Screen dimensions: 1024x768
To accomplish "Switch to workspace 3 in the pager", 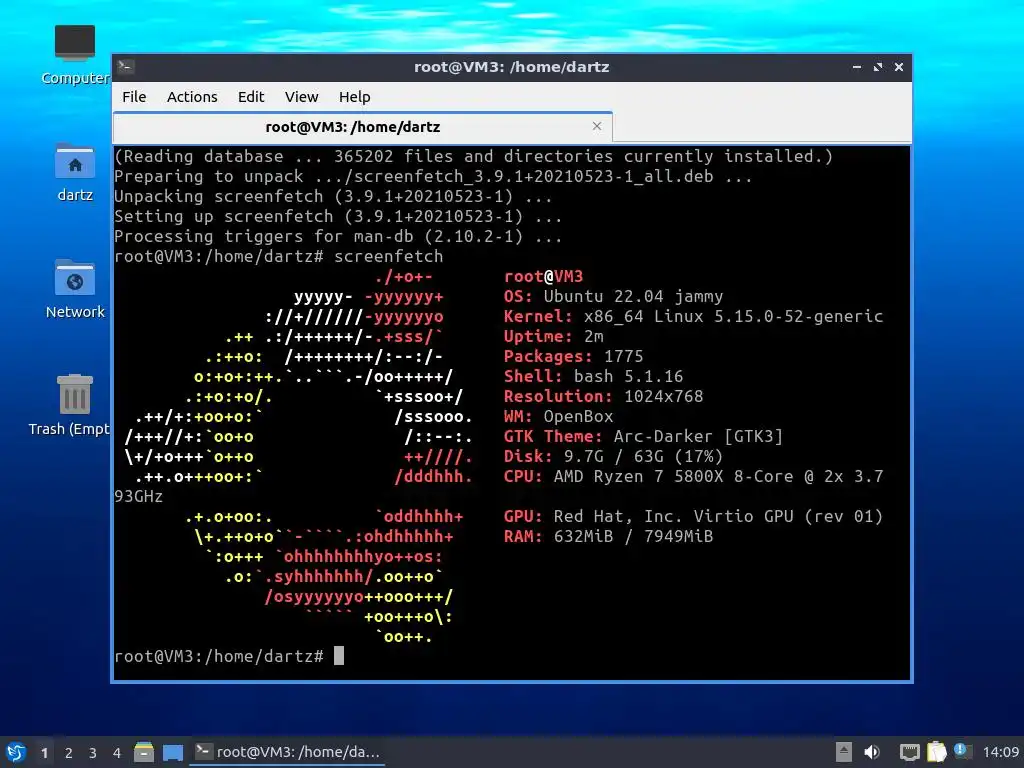I will (93, 753).
